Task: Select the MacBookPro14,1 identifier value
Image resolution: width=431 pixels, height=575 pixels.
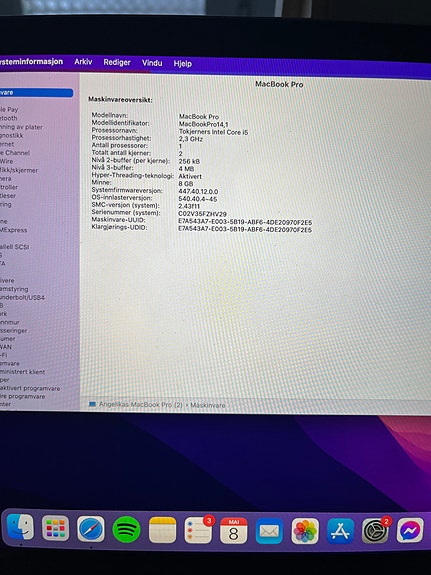Action: (204, 124)
